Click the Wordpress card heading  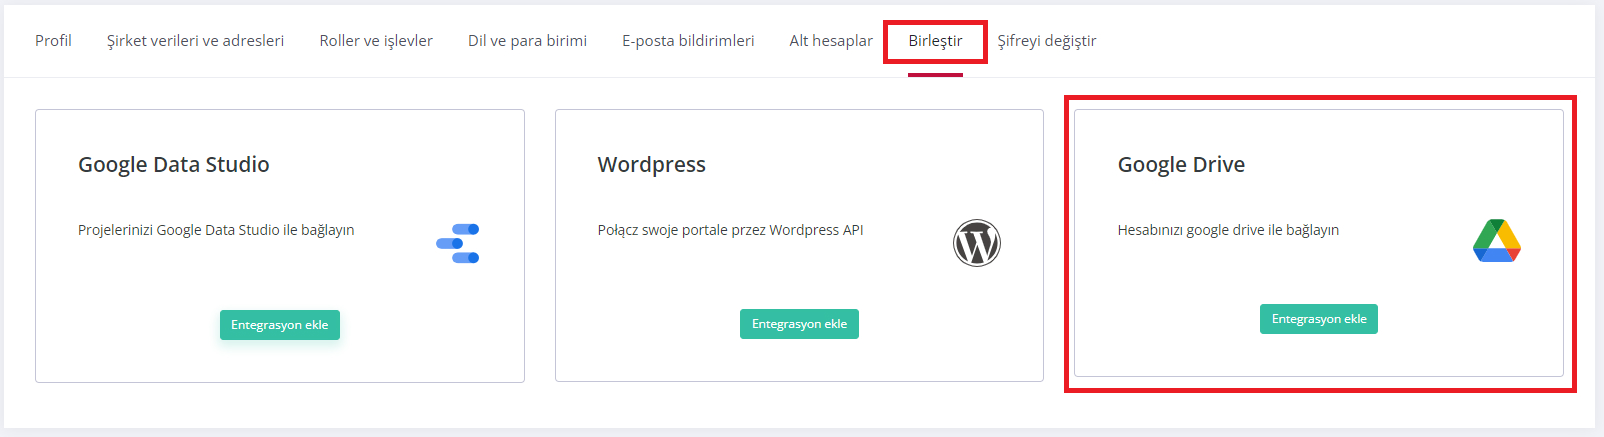(652, 164)
